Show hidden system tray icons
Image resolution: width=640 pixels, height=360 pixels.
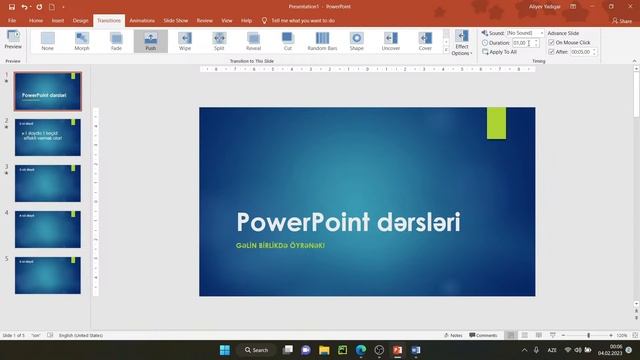[524, 350]
